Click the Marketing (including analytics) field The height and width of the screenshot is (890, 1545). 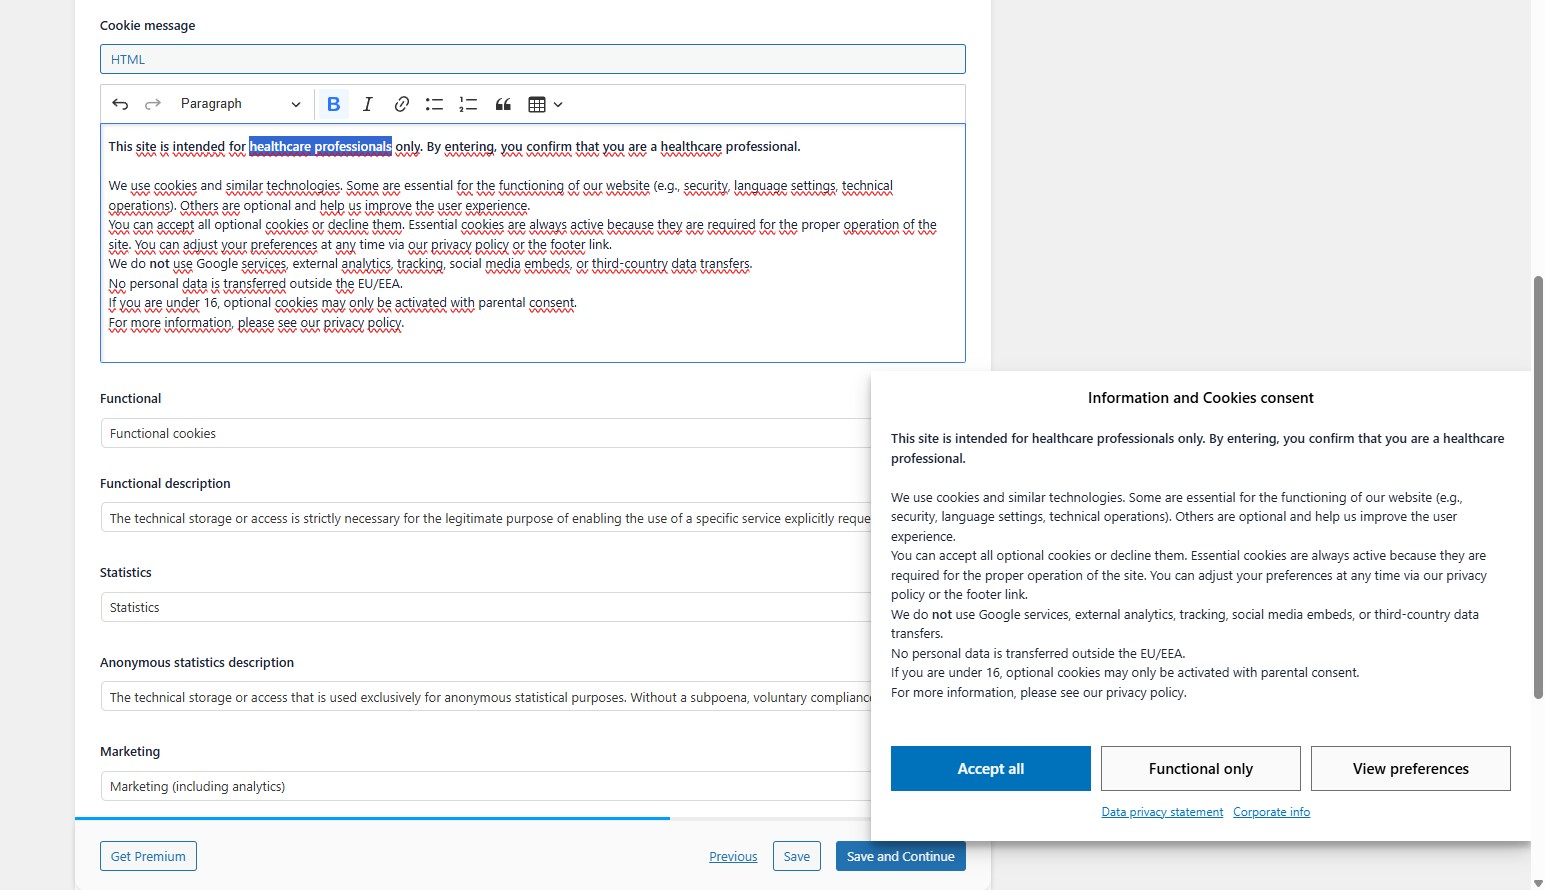[486, 786]
